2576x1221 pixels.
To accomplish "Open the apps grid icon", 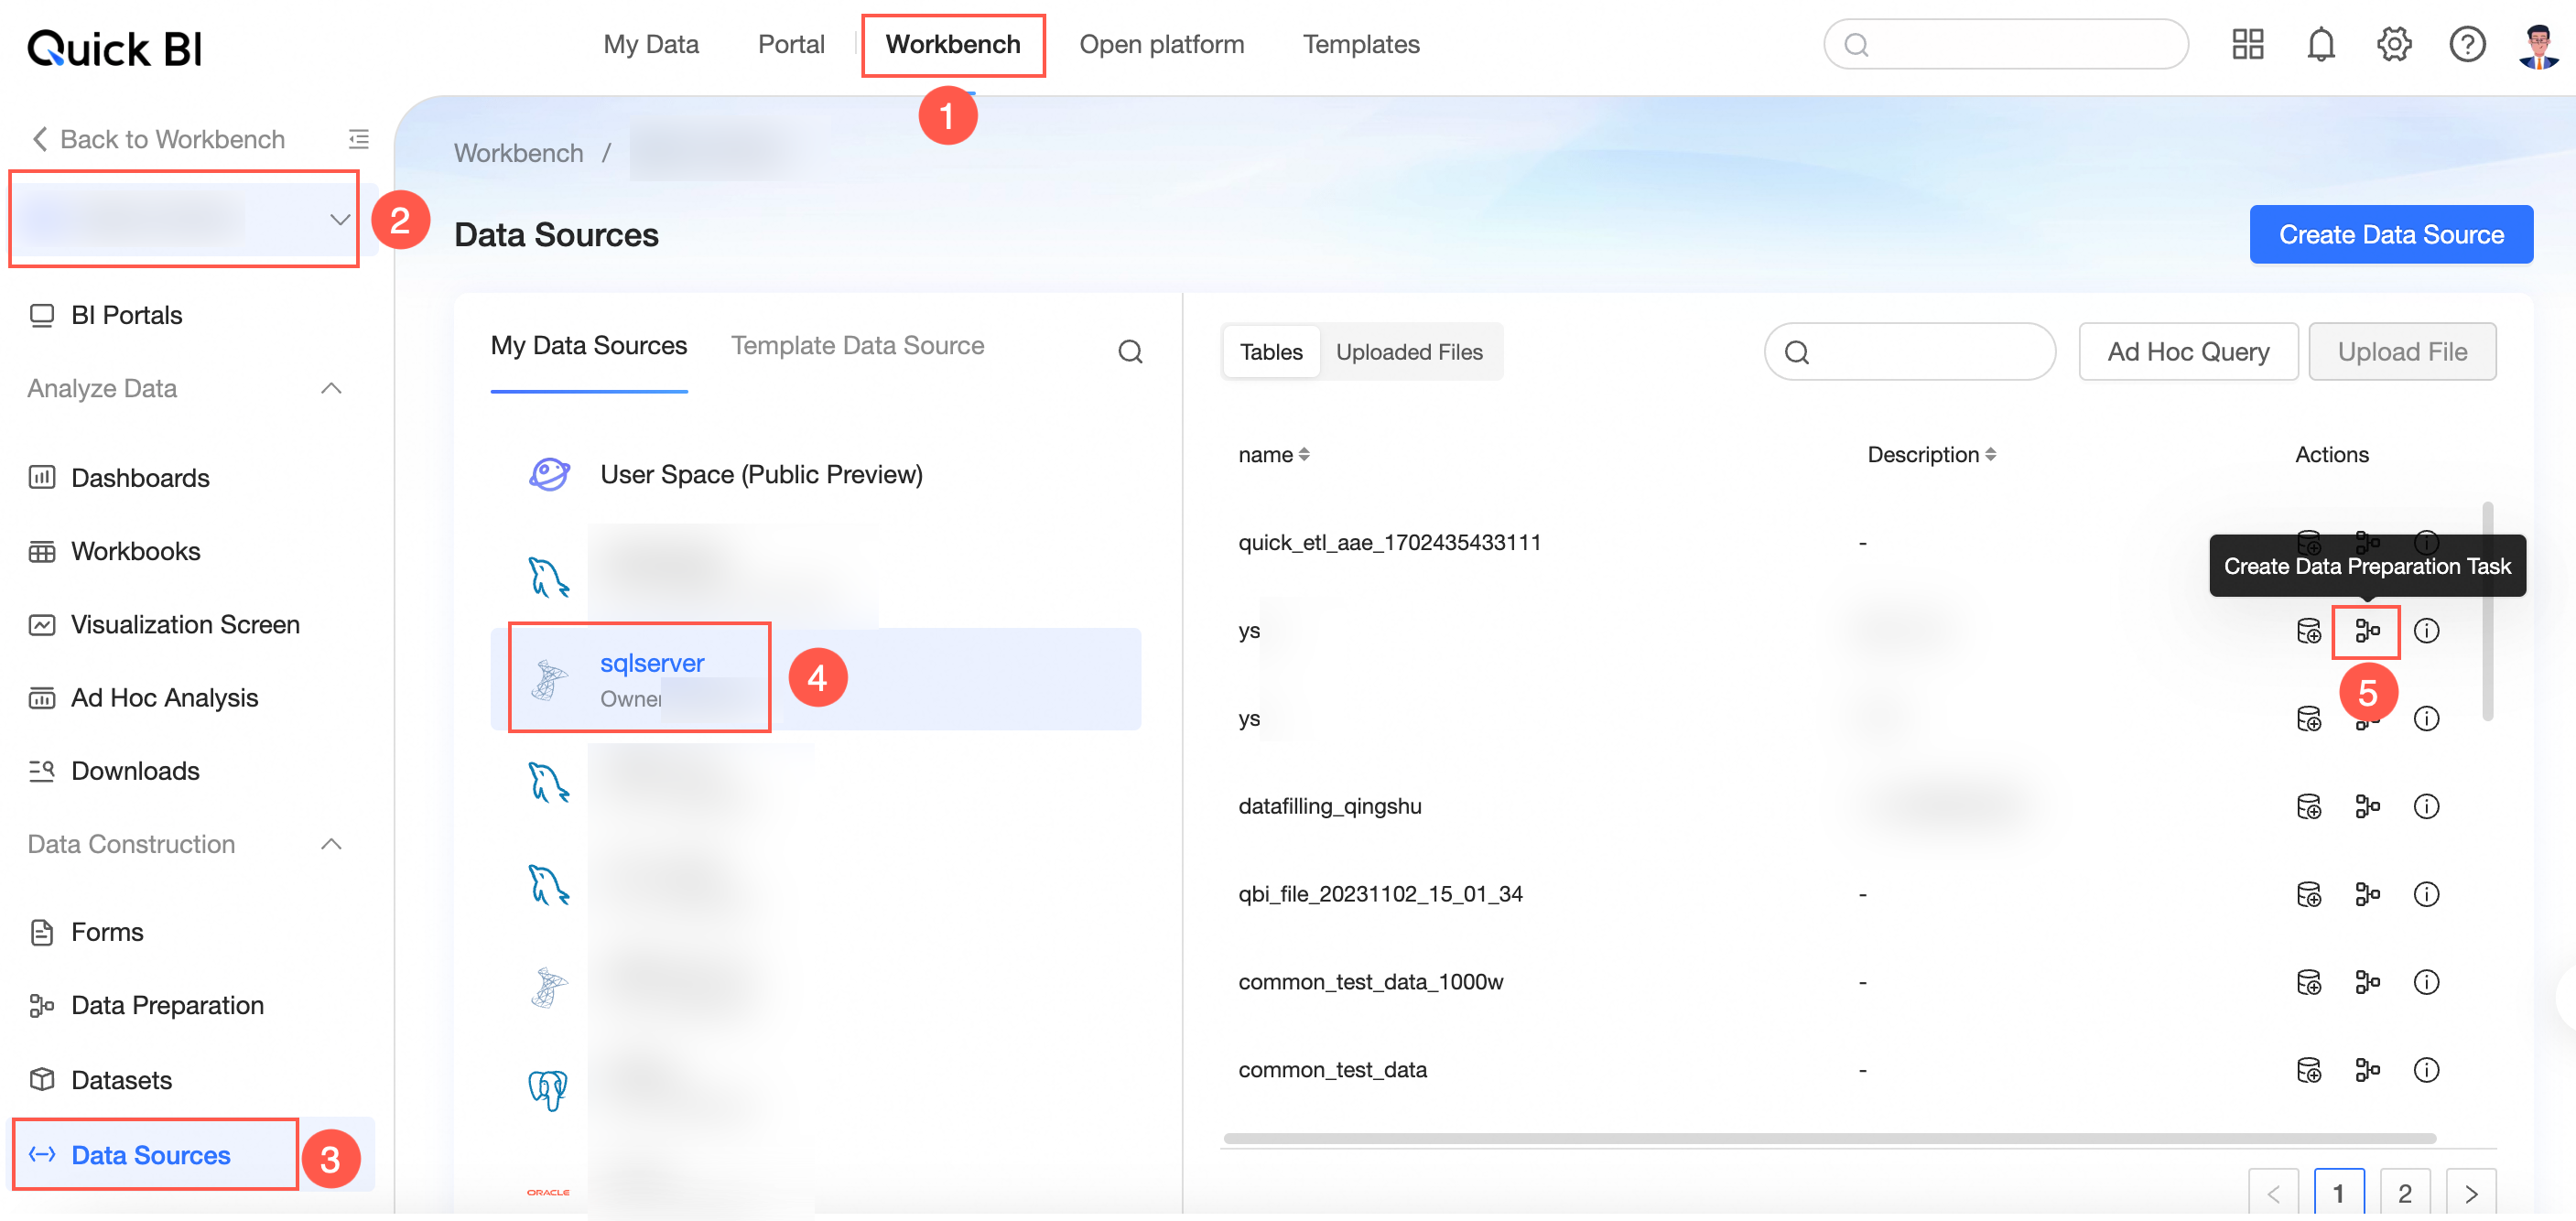I will coord(2247,45).
